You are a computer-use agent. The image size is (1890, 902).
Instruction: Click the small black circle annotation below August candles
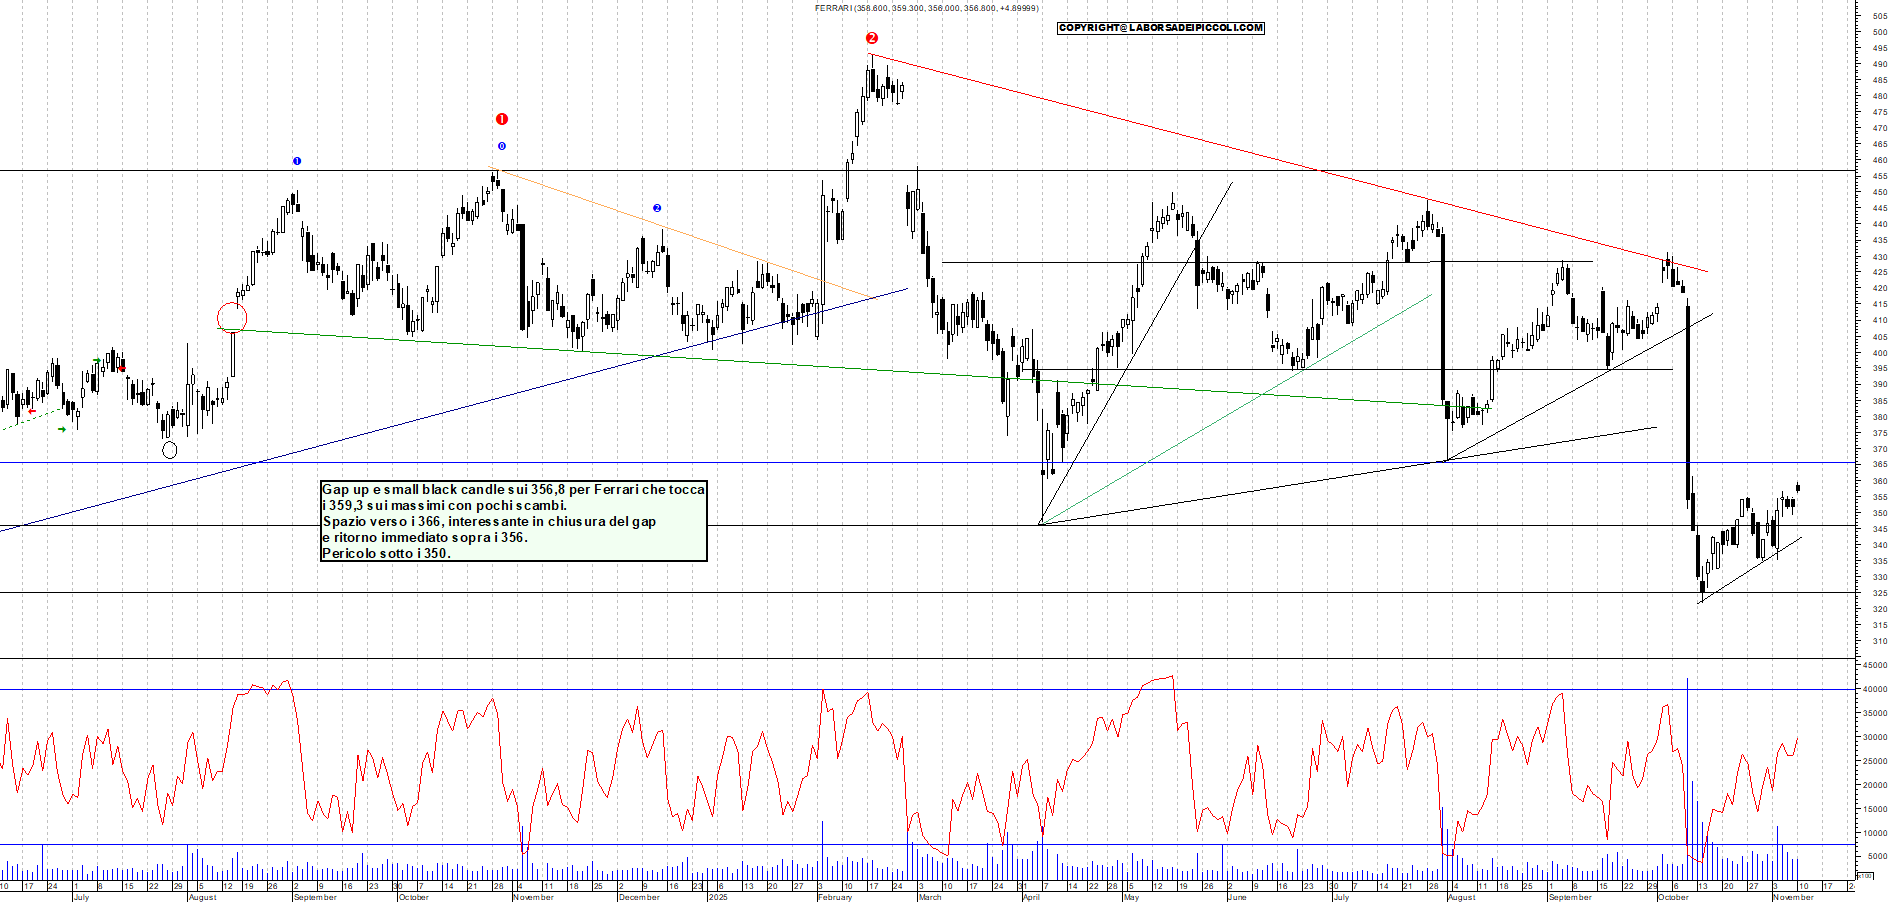(170, 450)
